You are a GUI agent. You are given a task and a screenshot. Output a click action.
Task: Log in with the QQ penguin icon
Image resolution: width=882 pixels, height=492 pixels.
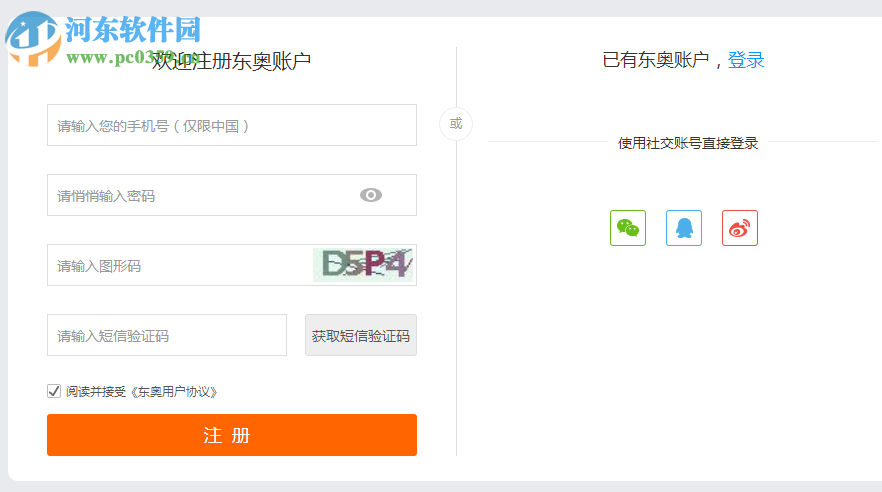tap(684, 228)
